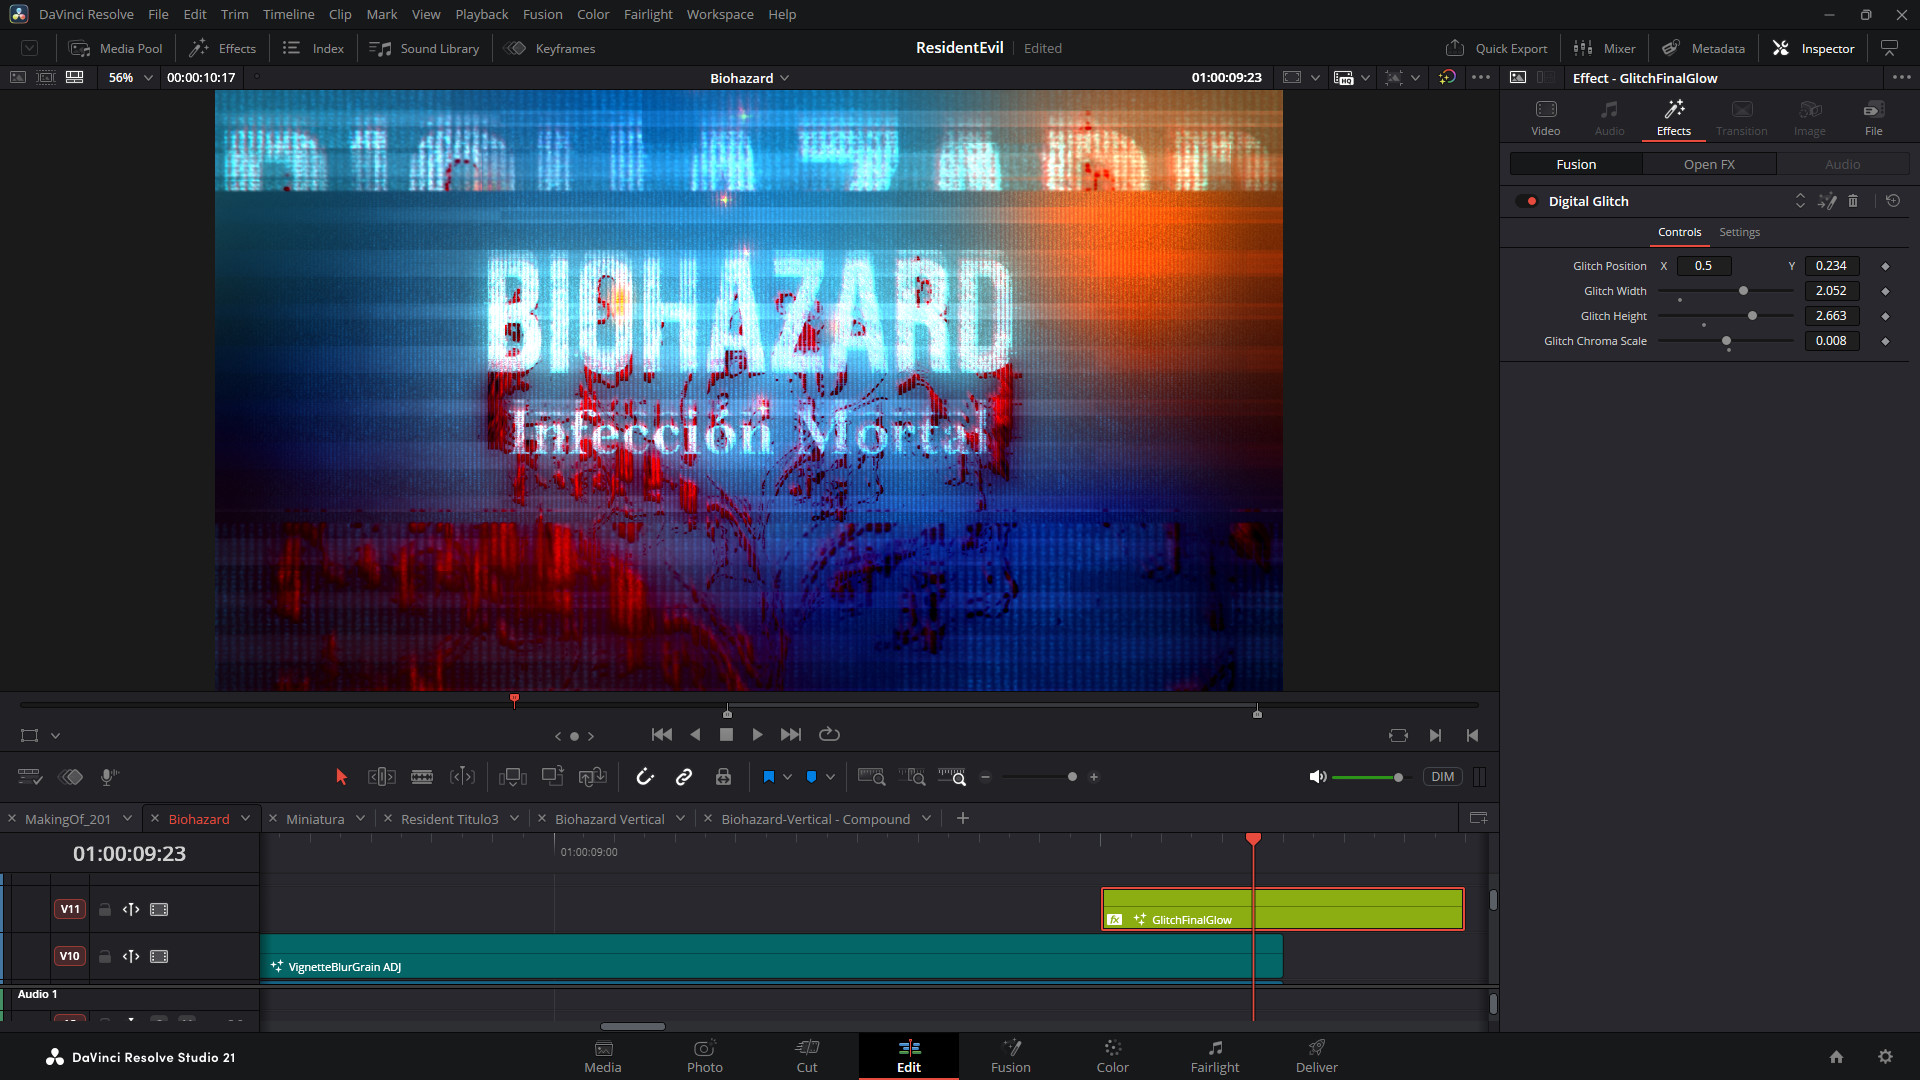Open the Deliver page

point(1316,1056)
